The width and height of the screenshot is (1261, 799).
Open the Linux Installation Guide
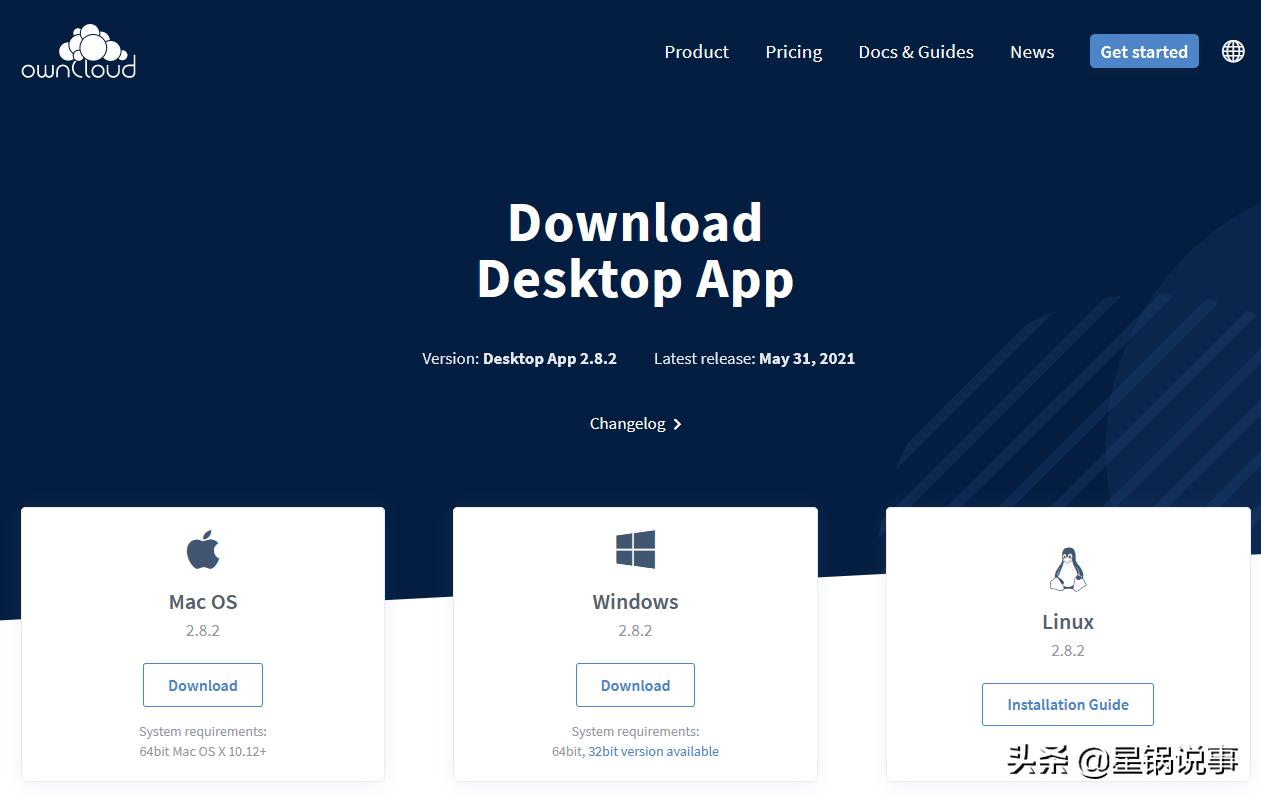click(x=1068, y=704)
